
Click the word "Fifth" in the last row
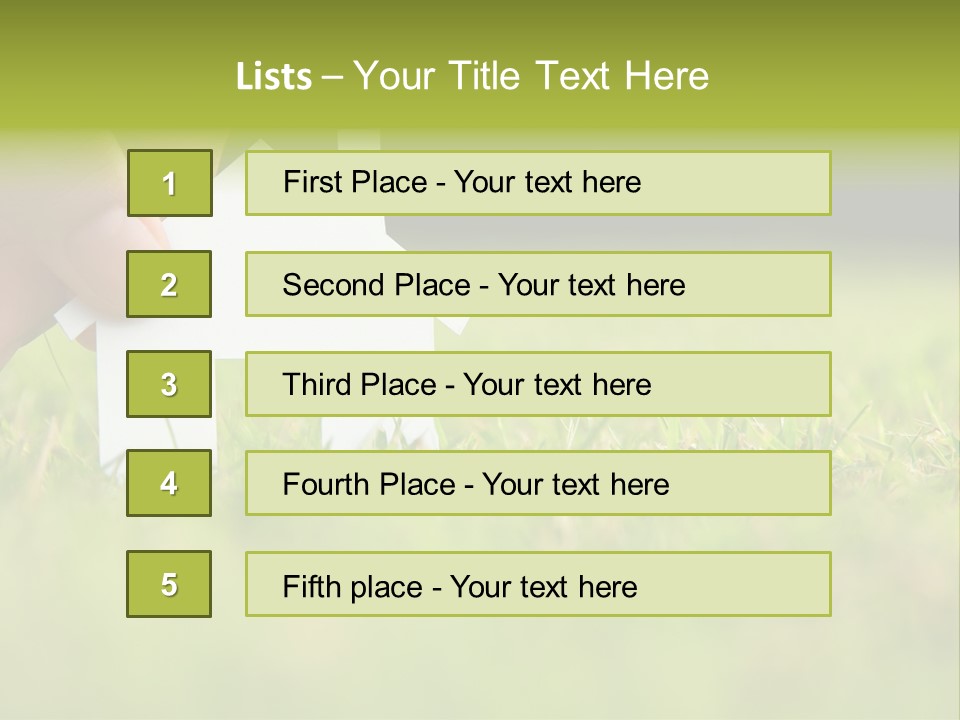click(x=312, y=586)
